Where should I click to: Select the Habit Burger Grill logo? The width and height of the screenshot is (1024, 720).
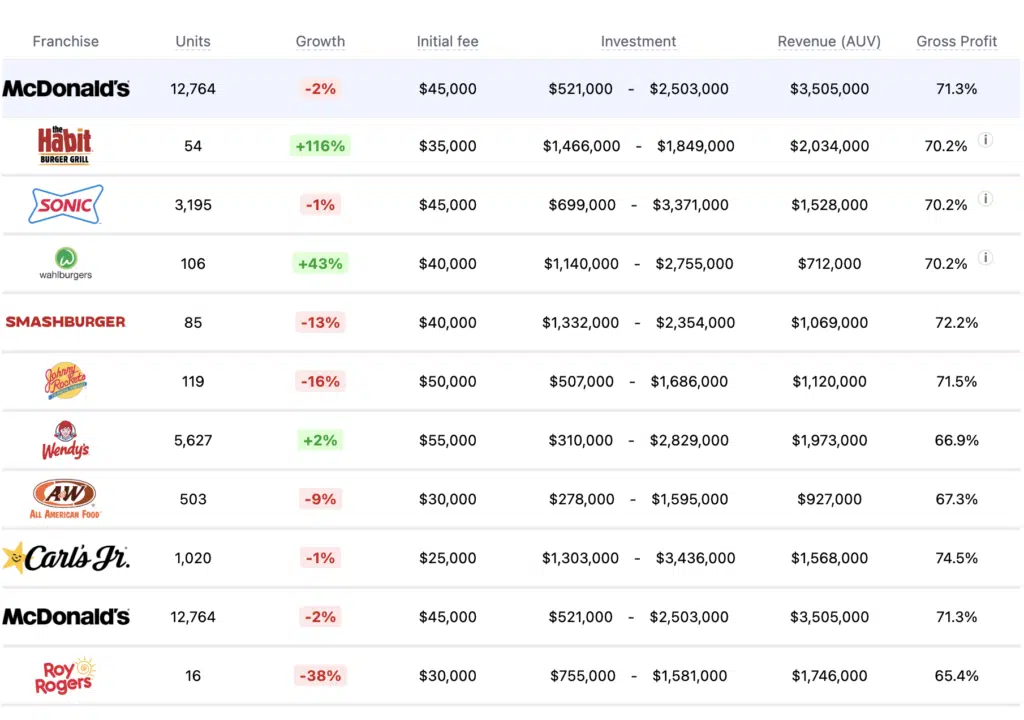[x=66, y=145]
